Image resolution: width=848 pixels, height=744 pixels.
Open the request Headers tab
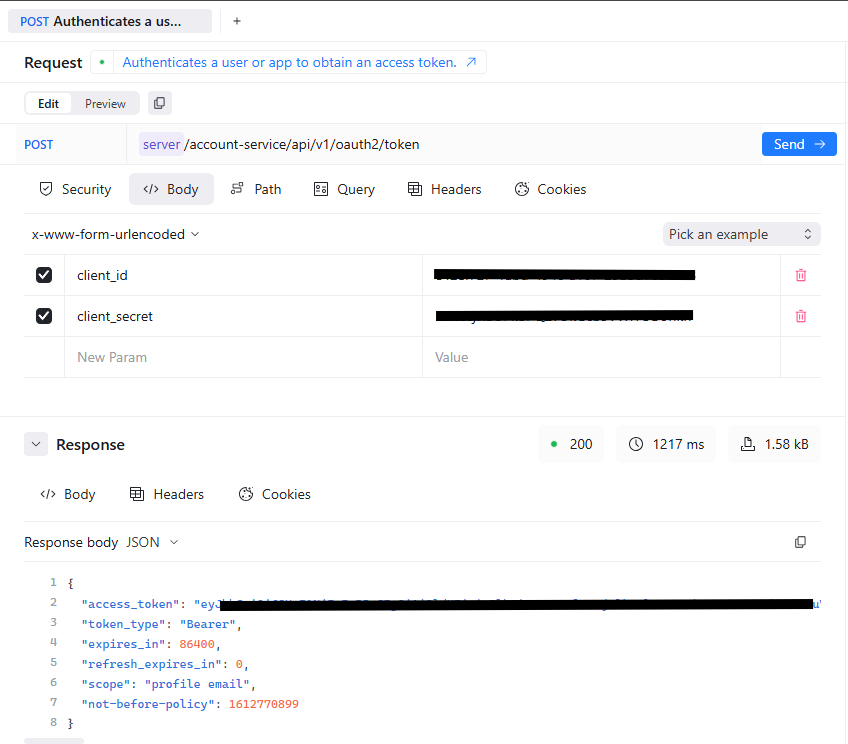coord(444,189)
